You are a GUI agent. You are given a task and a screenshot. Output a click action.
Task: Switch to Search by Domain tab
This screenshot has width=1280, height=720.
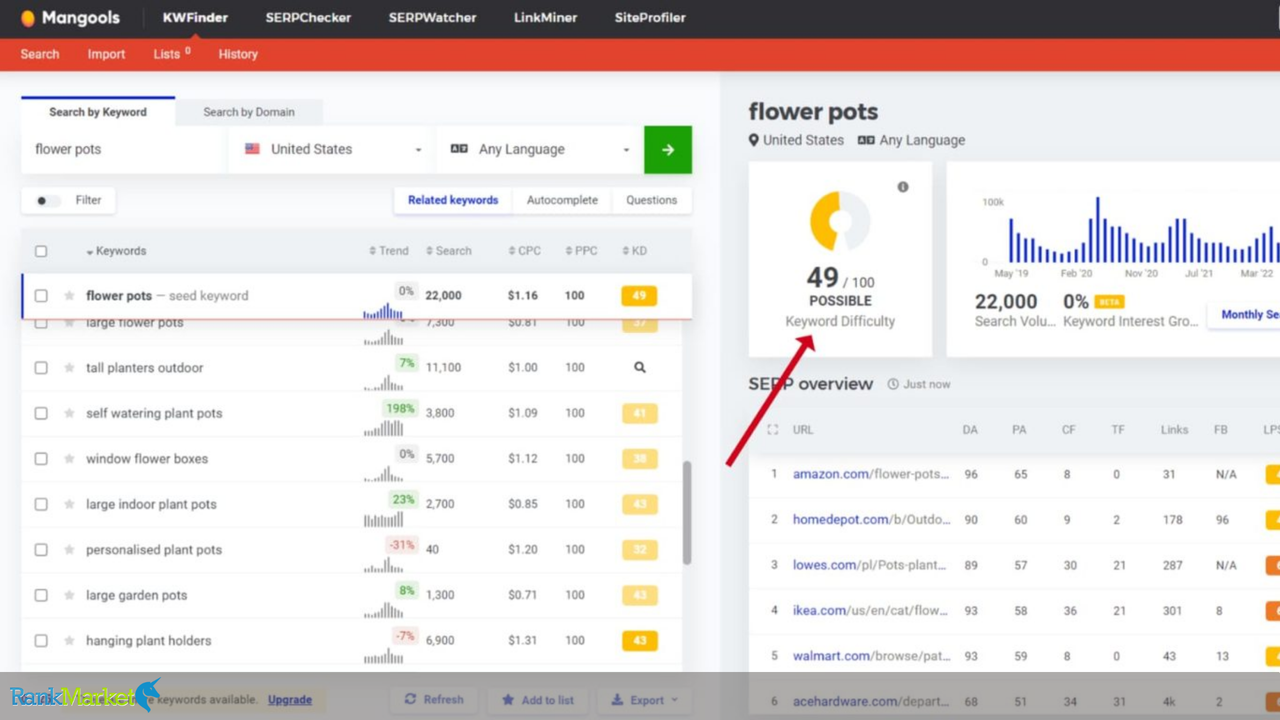[249, 112]
